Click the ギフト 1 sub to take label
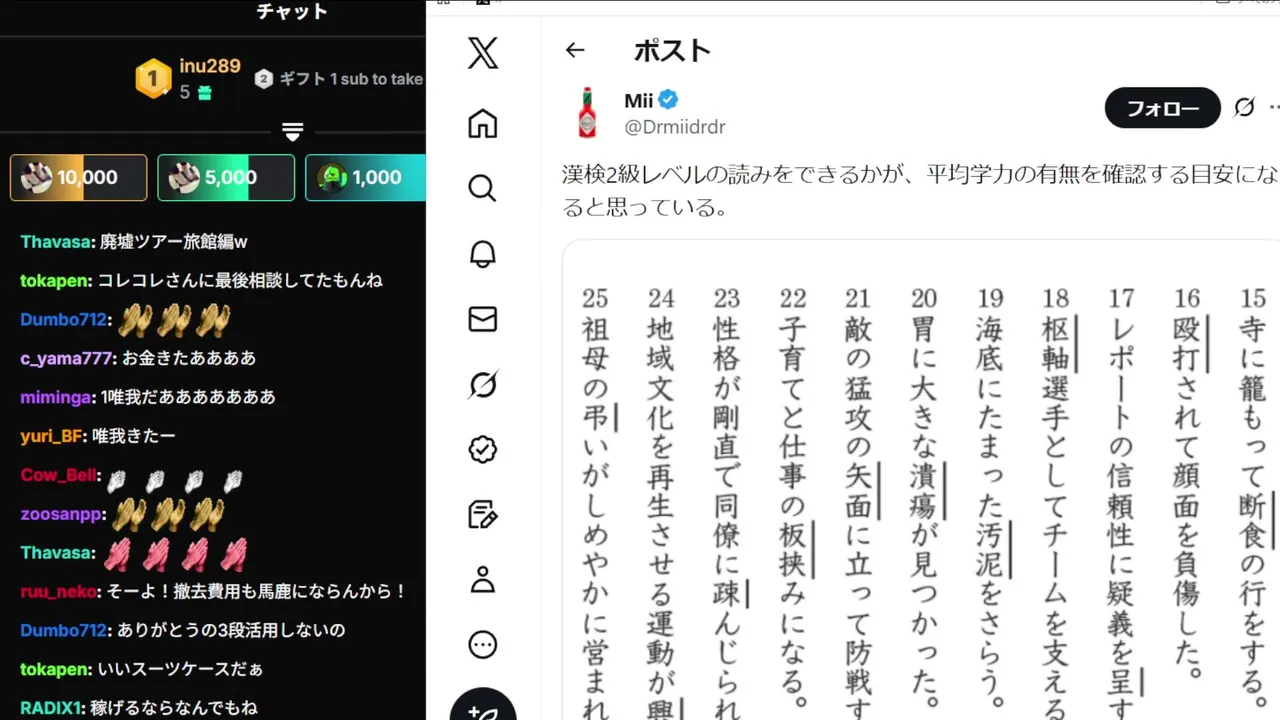Viewport: 1280px width, 720px height. 350,79
